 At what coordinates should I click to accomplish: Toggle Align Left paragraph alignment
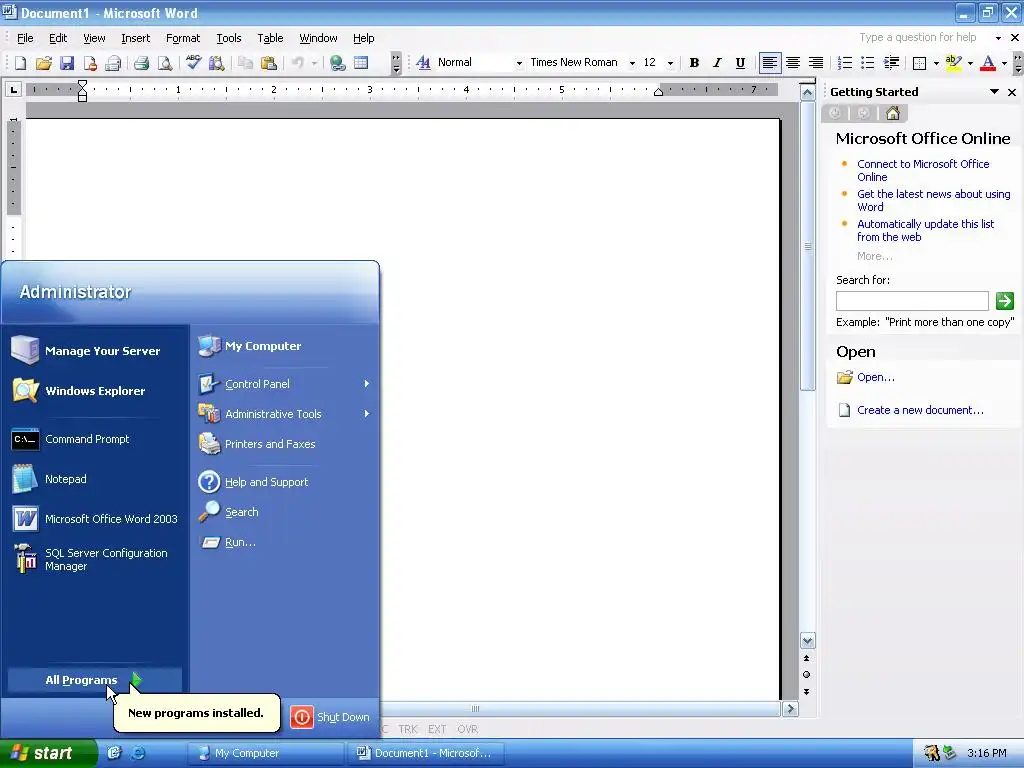(x=770, y=63)
